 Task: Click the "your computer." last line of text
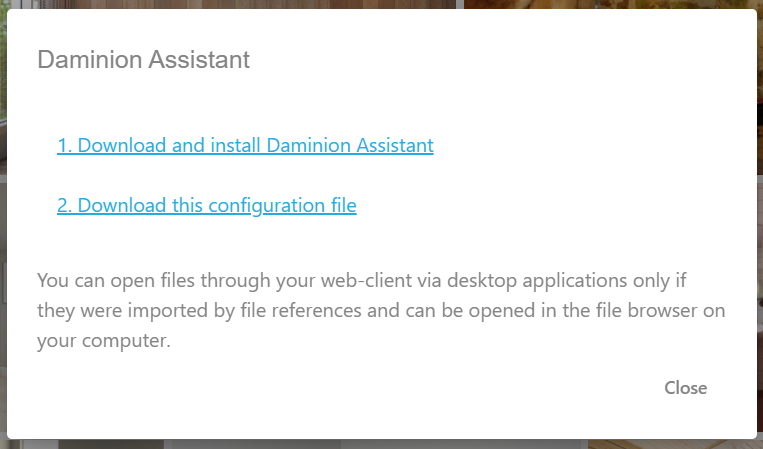click(104, 341)
